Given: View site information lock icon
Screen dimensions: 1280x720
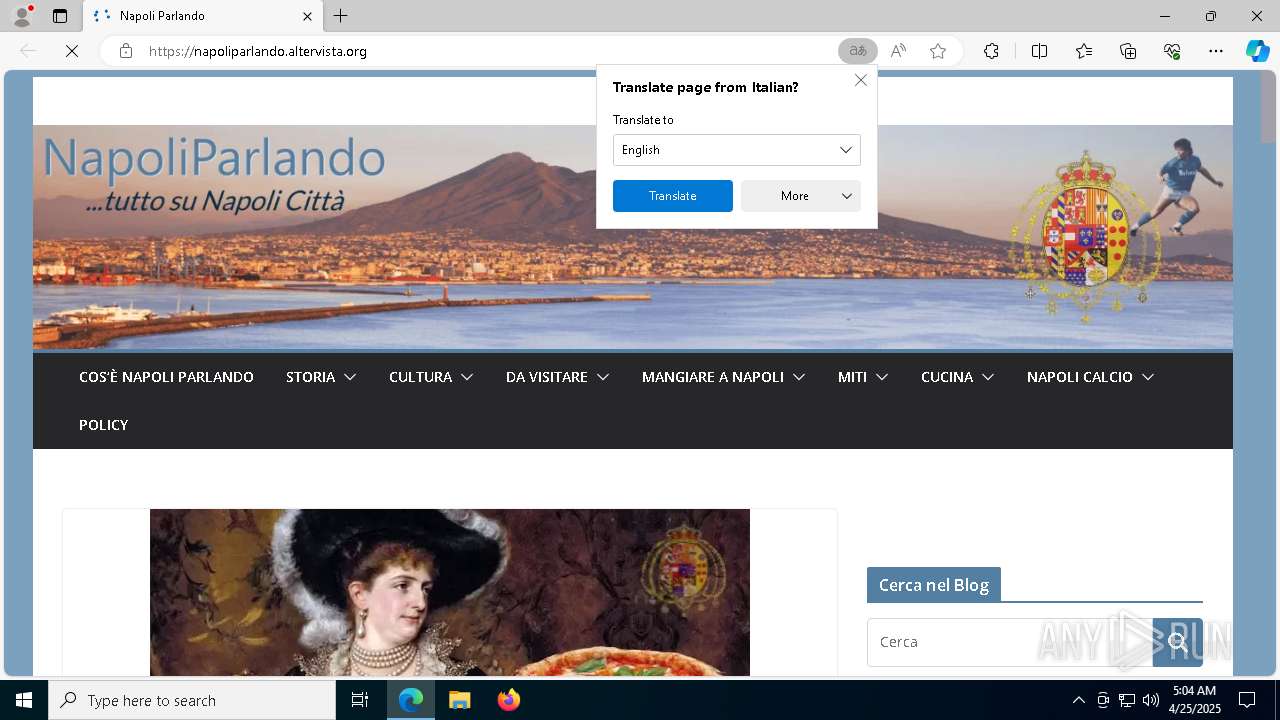Looking at the screenshot, I should (x=126, y=51).
